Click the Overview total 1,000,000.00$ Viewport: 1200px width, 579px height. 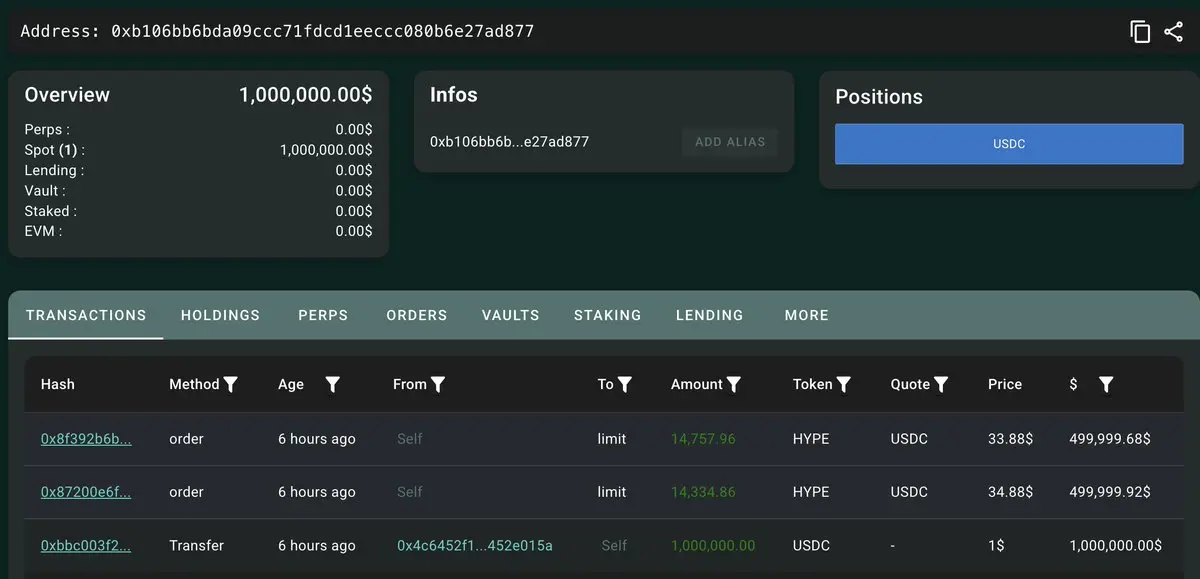click(305, 95)
